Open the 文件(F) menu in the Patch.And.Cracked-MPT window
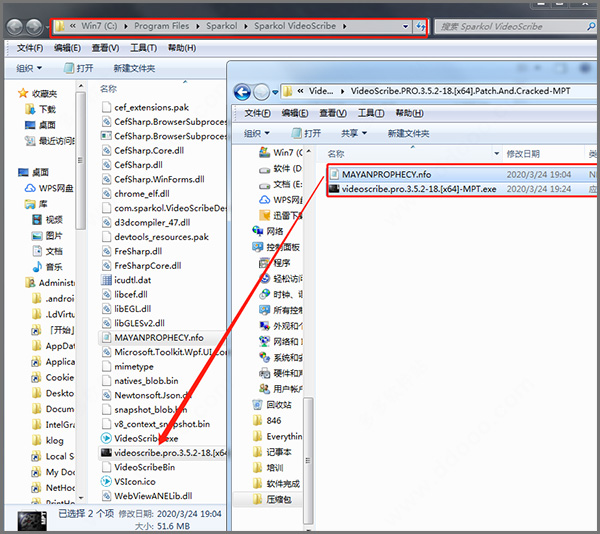This screenshot has height=534, width=600. (258, 113)
